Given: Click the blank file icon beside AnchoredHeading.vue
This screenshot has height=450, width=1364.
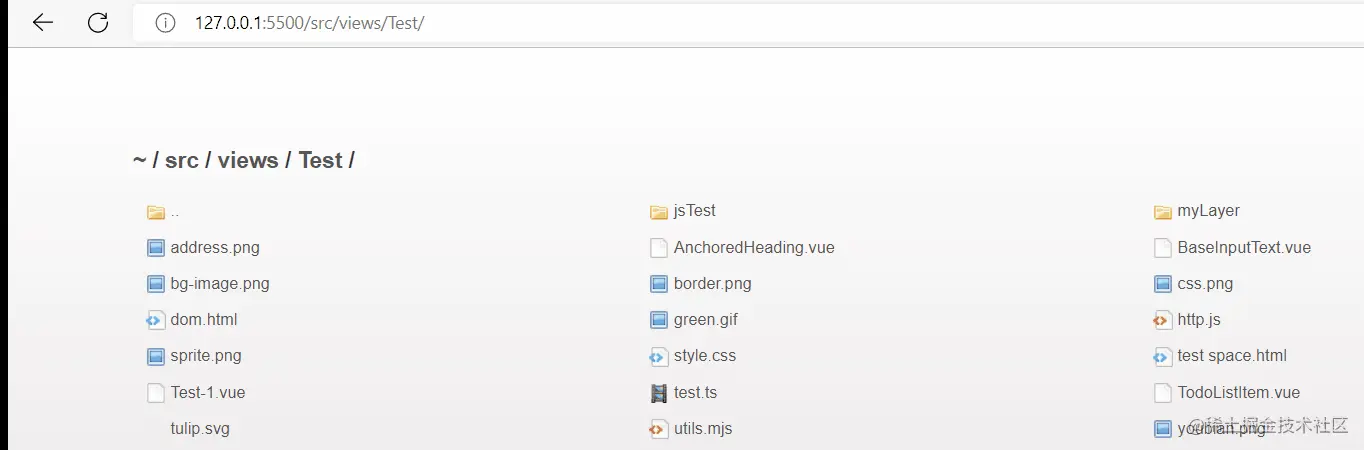Looking at the screenshot, I should point(658,248).
